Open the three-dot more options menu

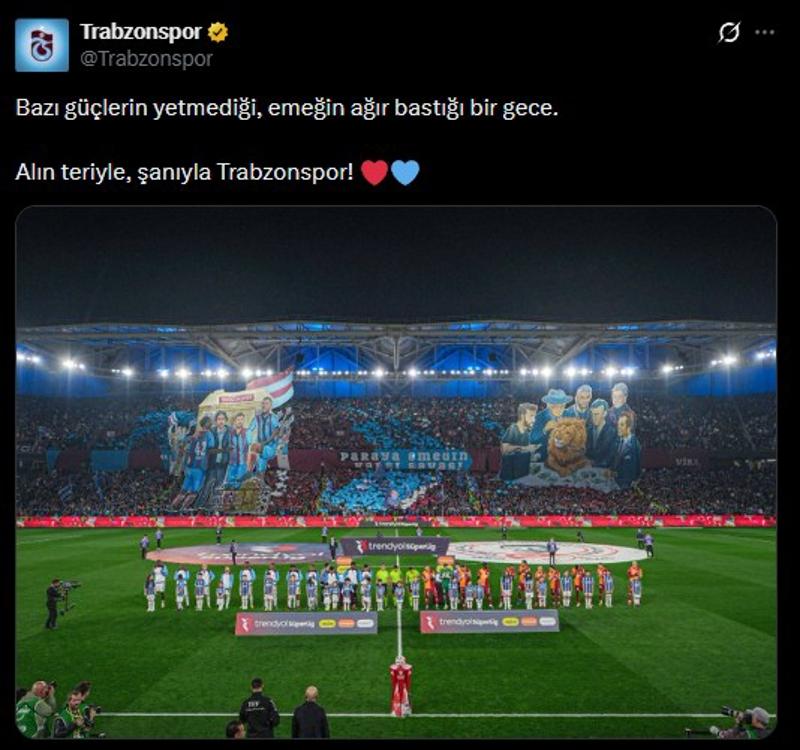[x=765, y=32]
